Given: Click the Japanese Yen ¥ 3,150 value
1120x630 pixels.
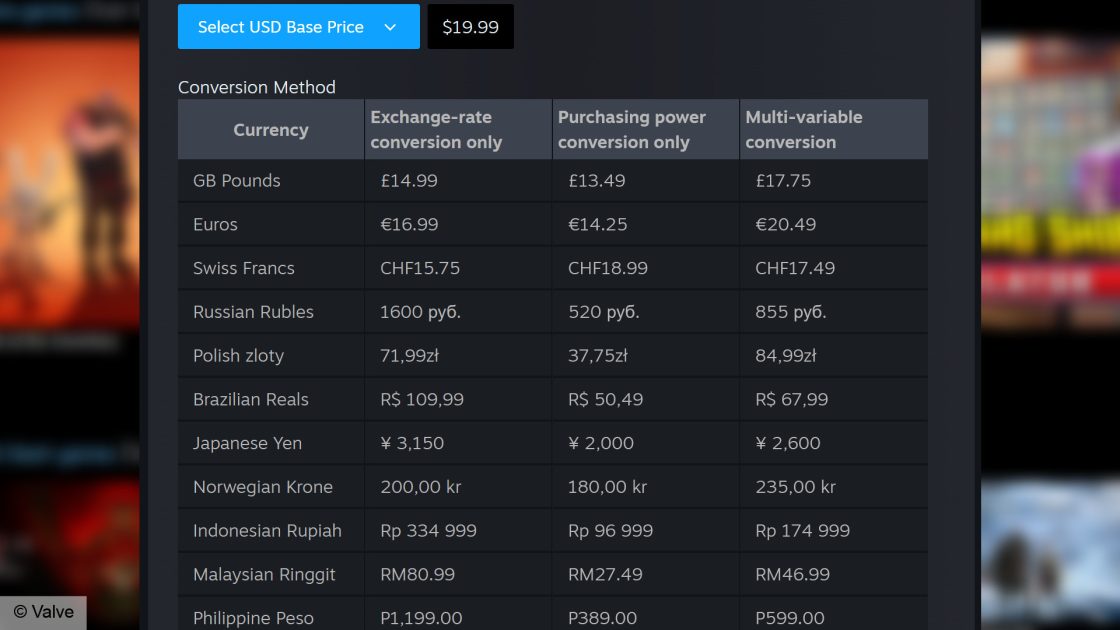Looking at the screenshot, I should pyautogui.click(x=412, y=442).
